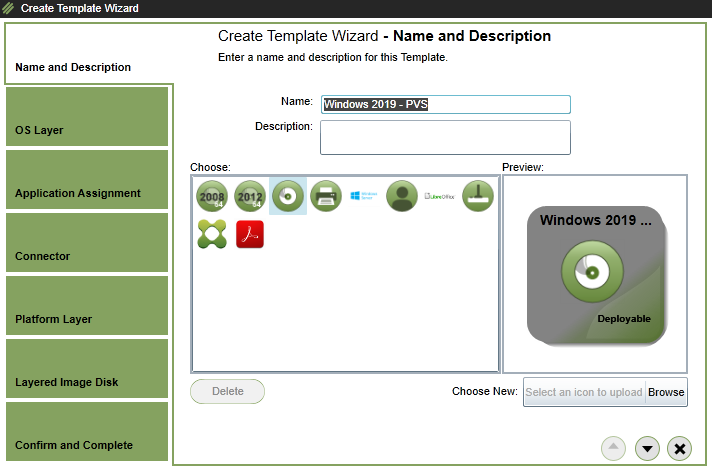Screen dimensions: 712x470
Task: Select the green Citrix XenApp icon
Action: 211,235
